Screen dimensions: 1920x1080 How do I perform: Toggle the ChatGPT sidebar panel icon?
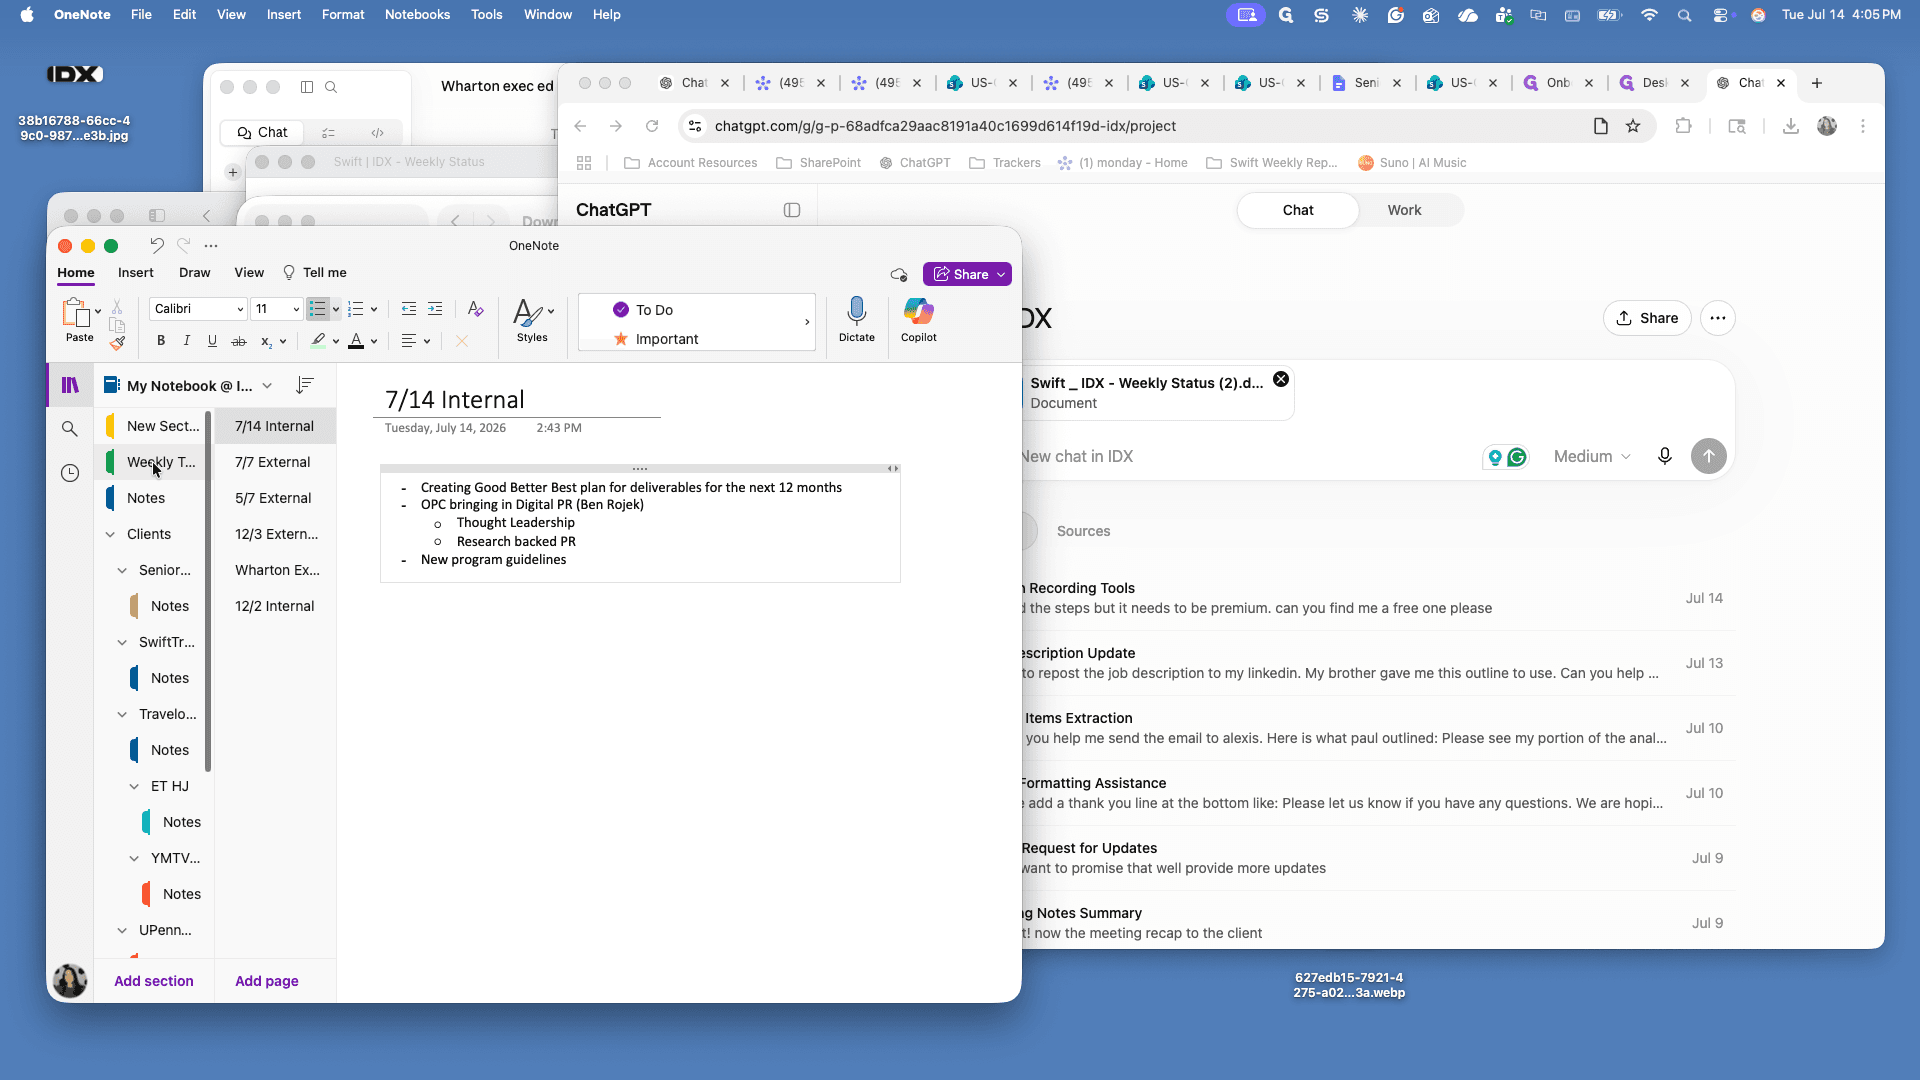click(792, 210)
